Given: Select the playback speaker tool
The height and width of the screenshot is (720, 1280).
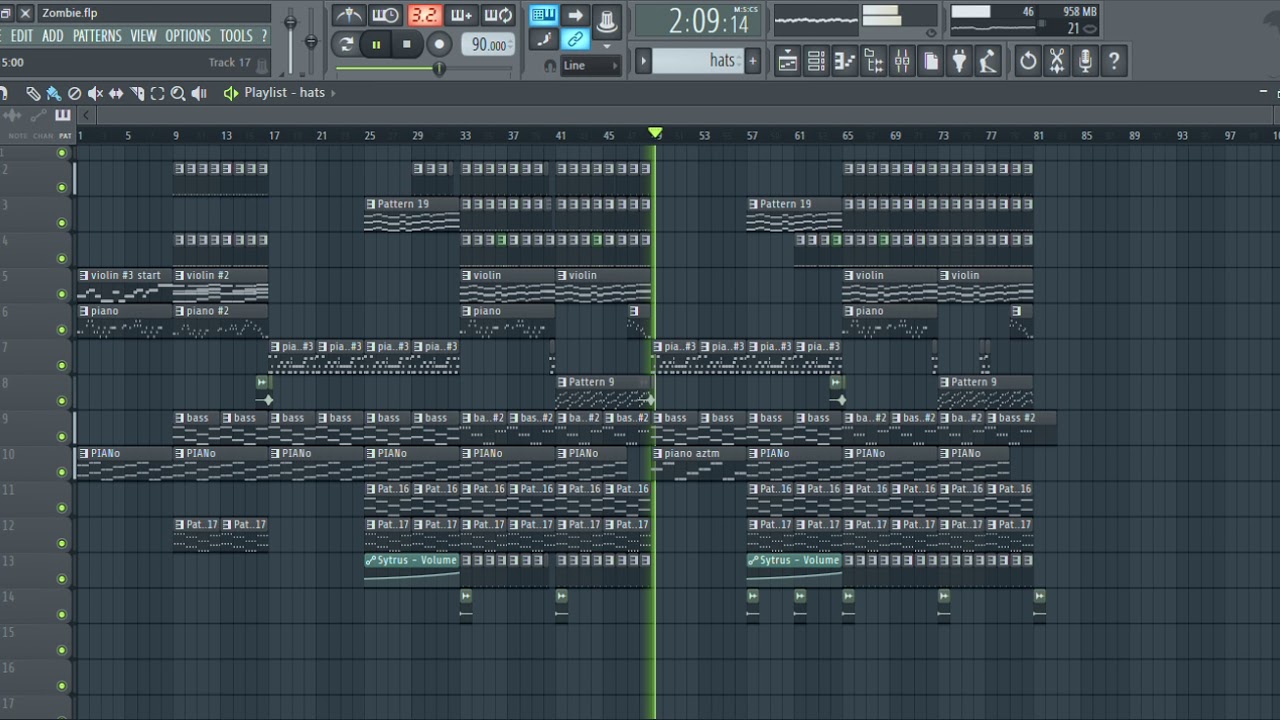Looking at the screenshot, I should click(199, 93).
